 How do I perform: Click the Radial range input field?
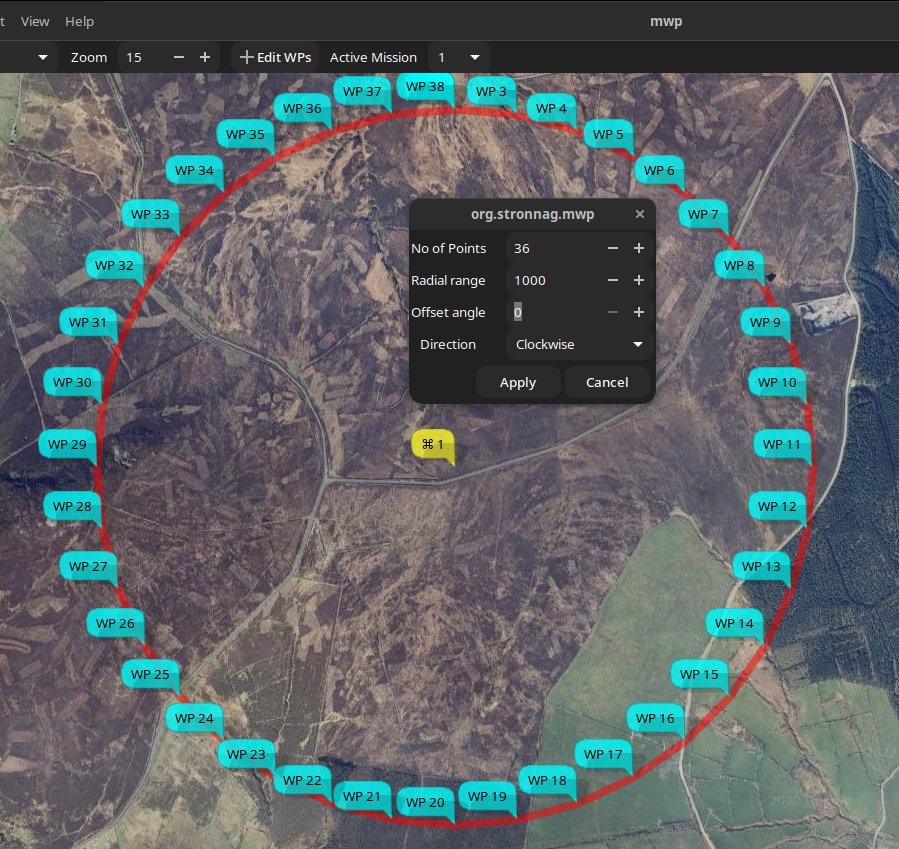(x=555, y=280)
